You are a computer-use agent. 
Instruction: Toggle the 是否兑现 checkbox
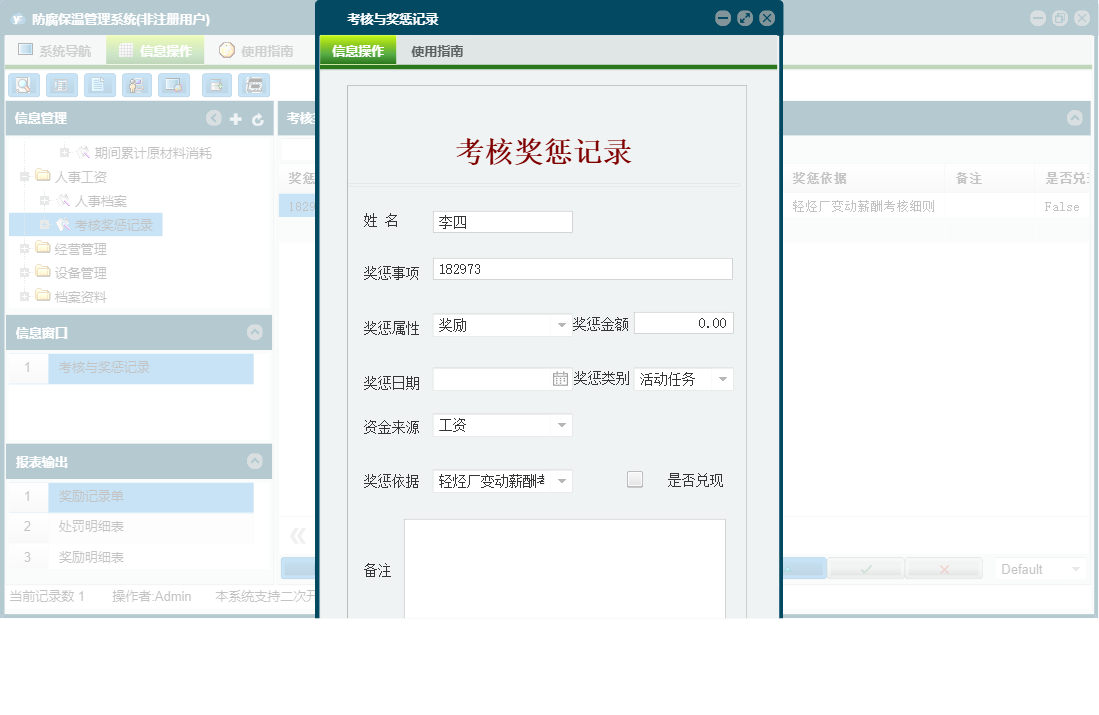pos(634,479)
